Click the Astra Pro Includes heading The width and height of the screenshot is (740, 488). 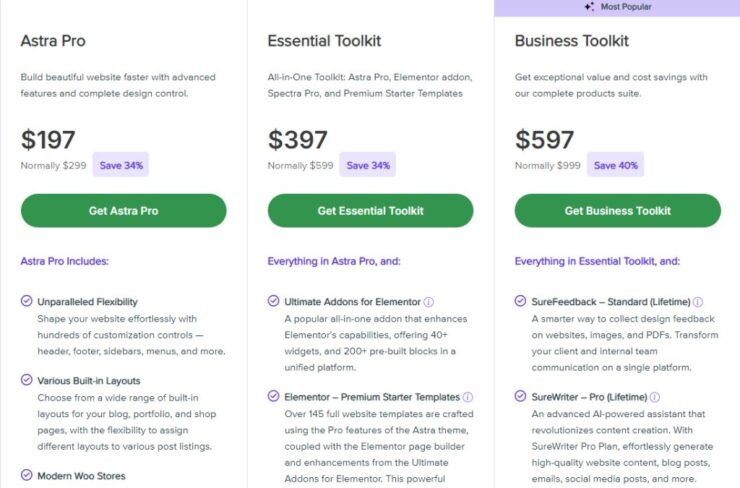tap(65, 261)
